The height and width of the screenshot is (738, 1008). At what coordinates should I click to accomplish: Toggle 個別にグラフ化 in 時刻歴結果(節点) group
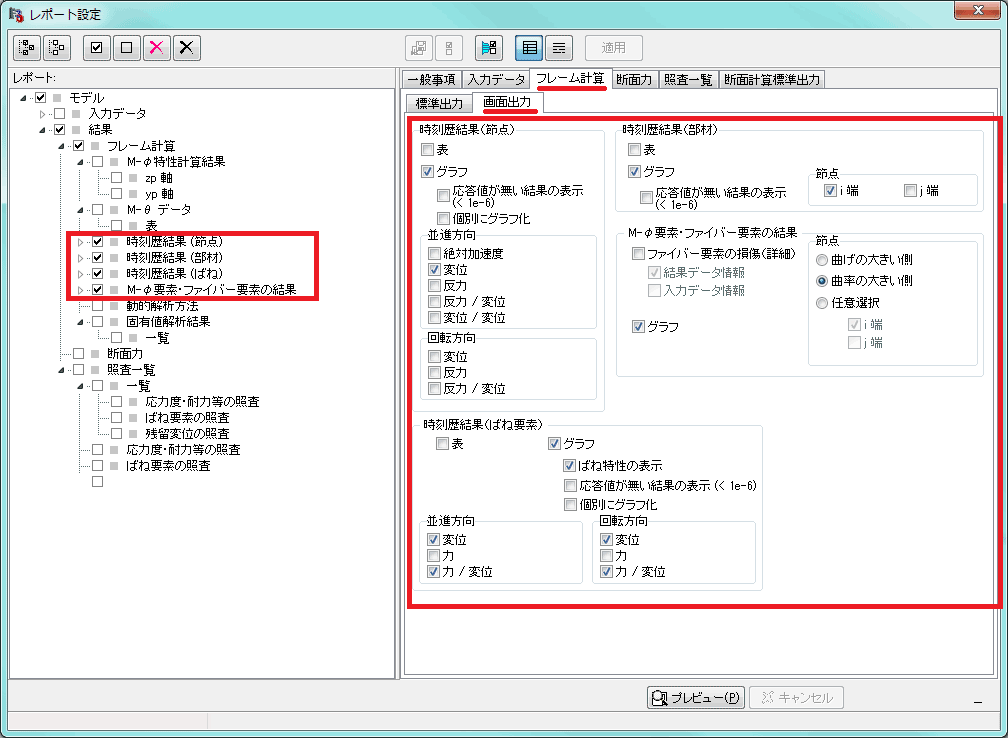(x=443, y=219)
